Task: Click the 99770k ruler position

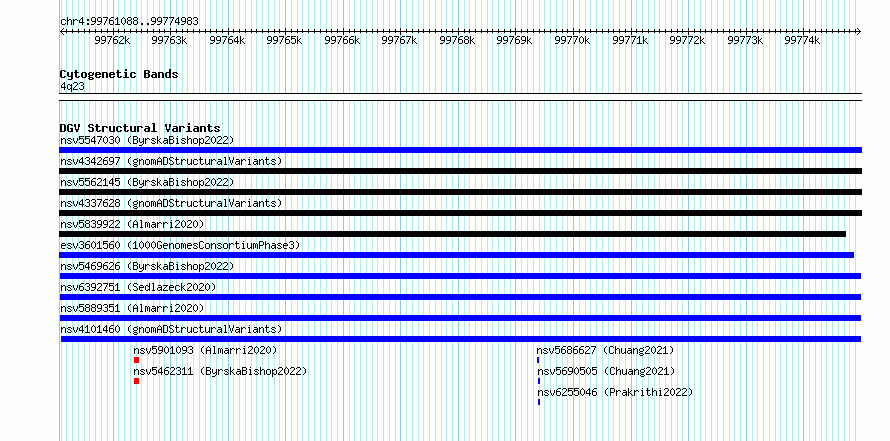Action: pyautogui.click(x=572, y=40)
